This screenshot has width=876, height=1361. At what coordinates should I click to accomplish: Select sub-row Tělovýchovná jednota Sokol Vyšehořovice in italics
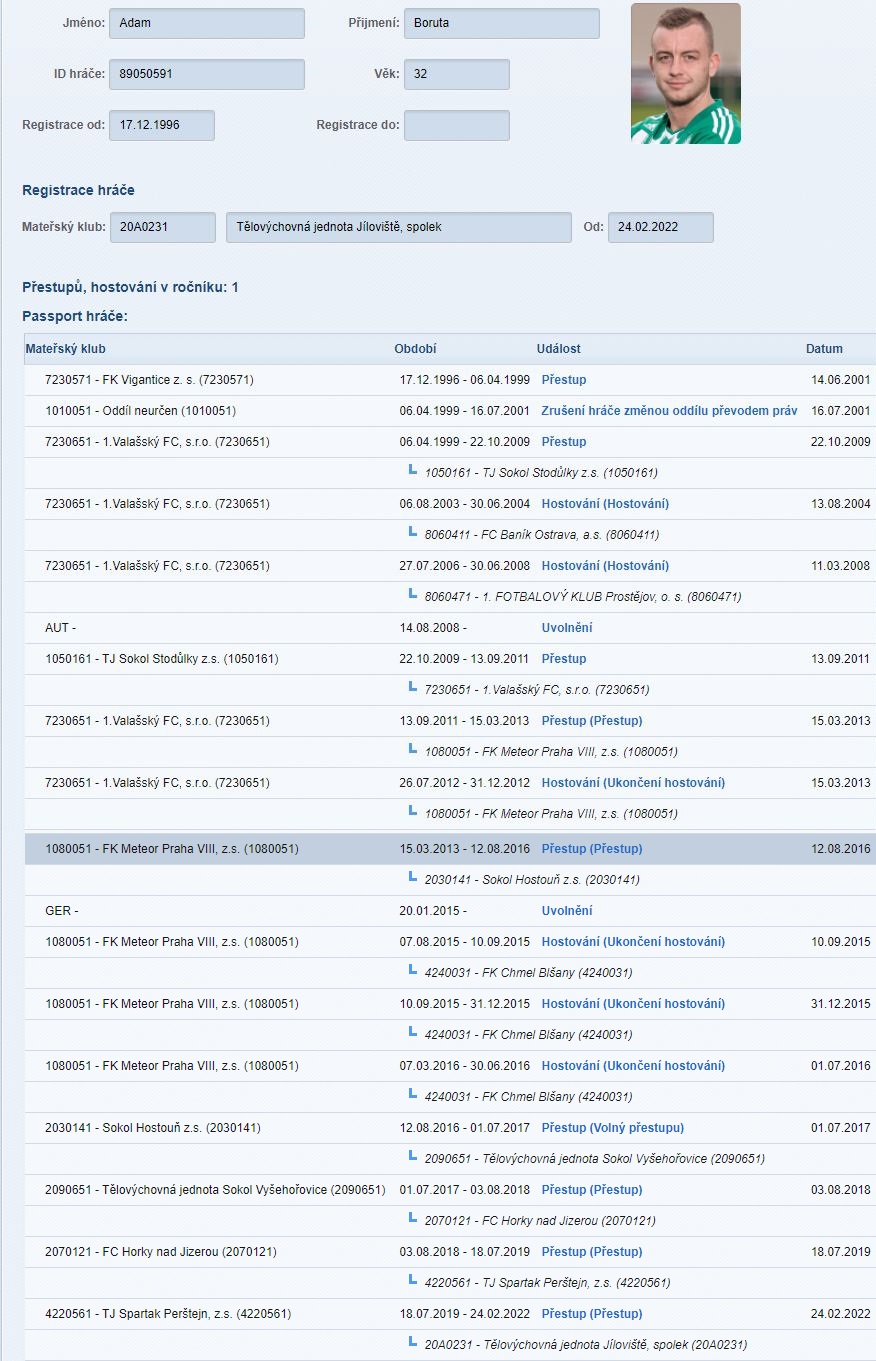click(x=450, y=1159)
